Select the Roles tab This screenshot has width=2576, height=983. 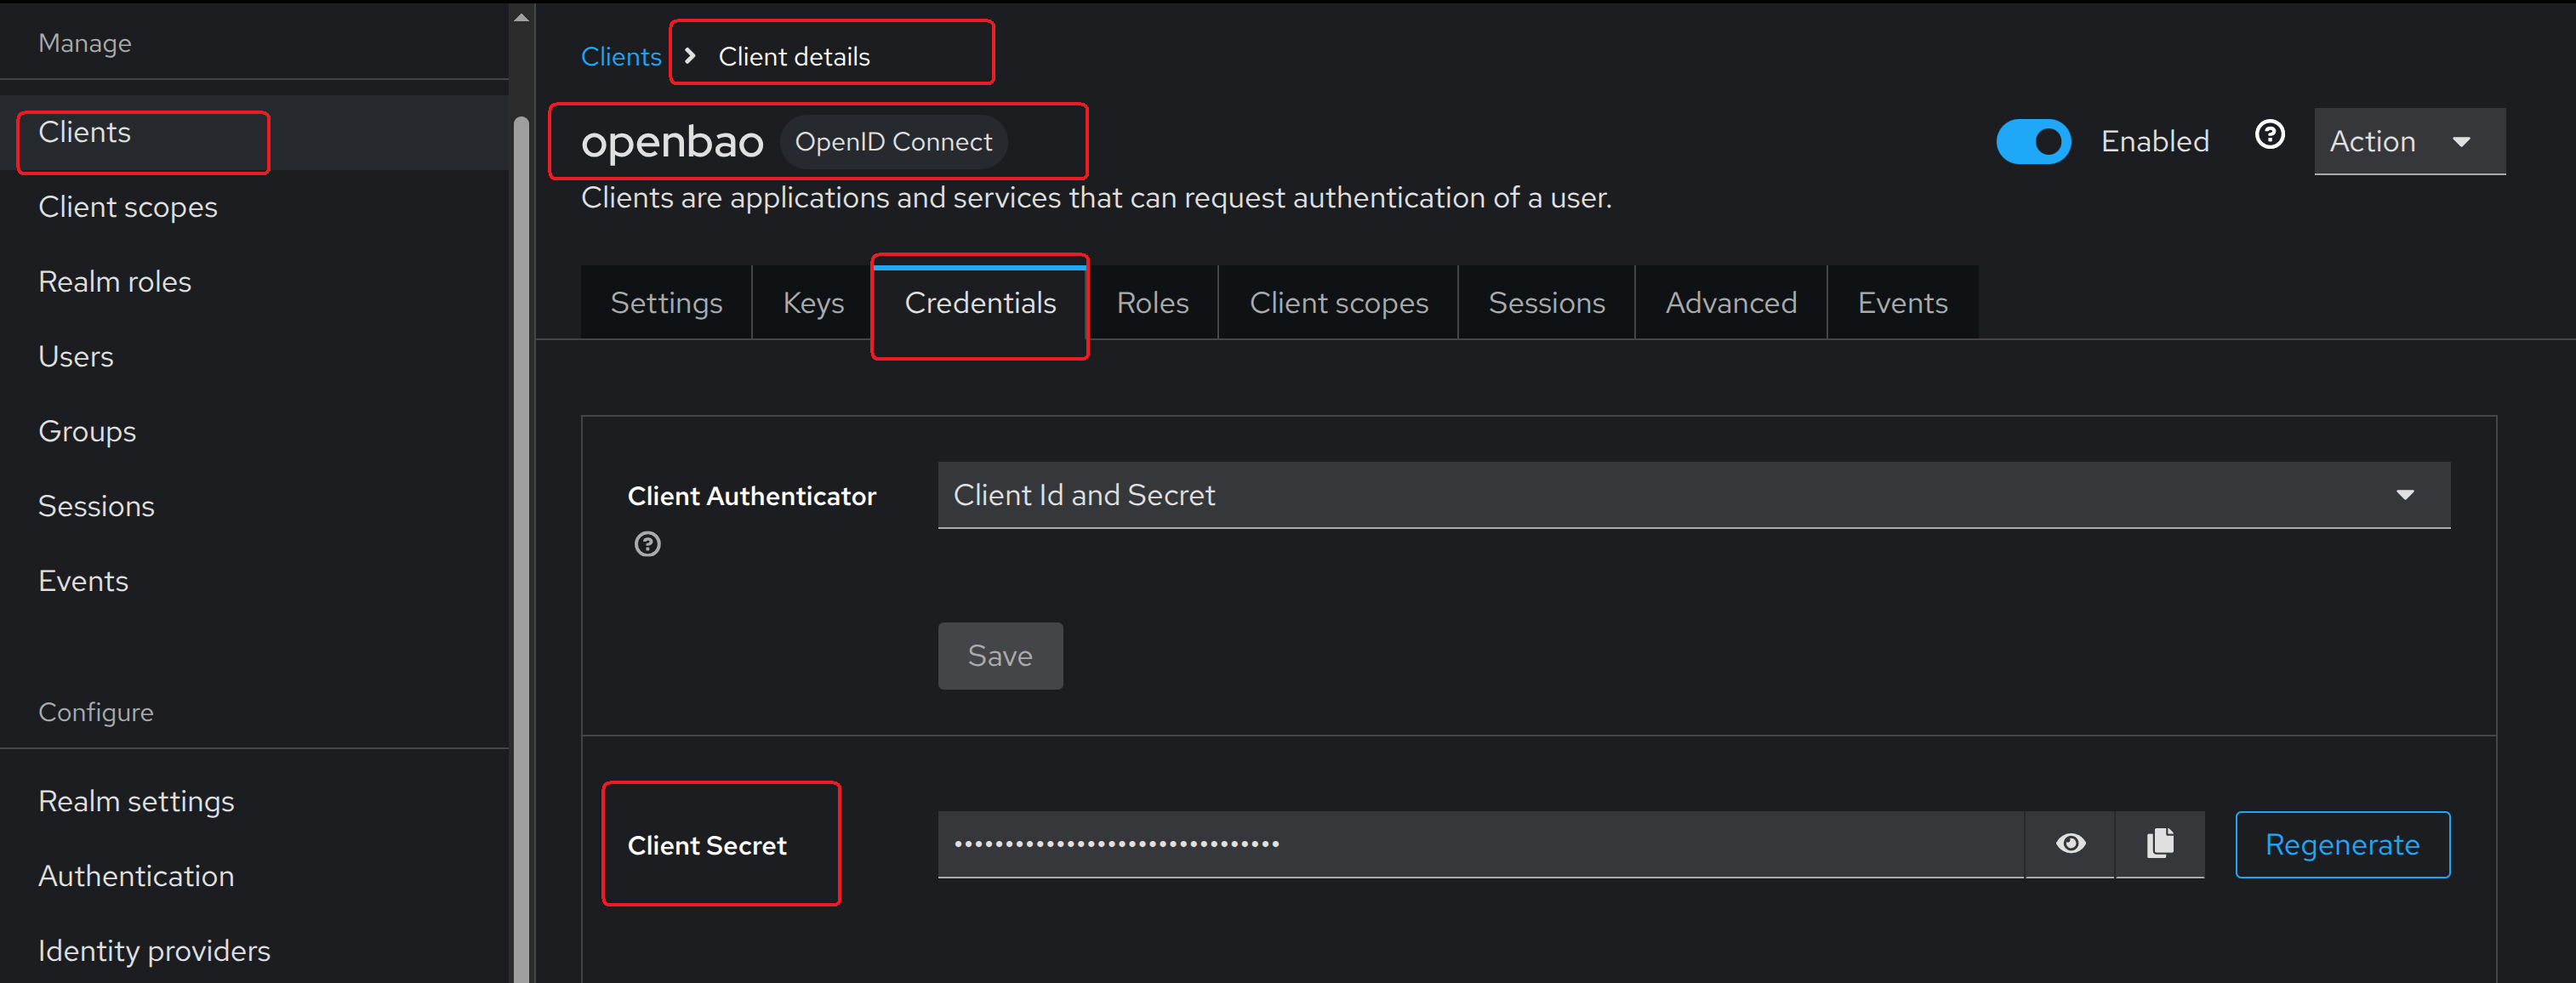1152,303
